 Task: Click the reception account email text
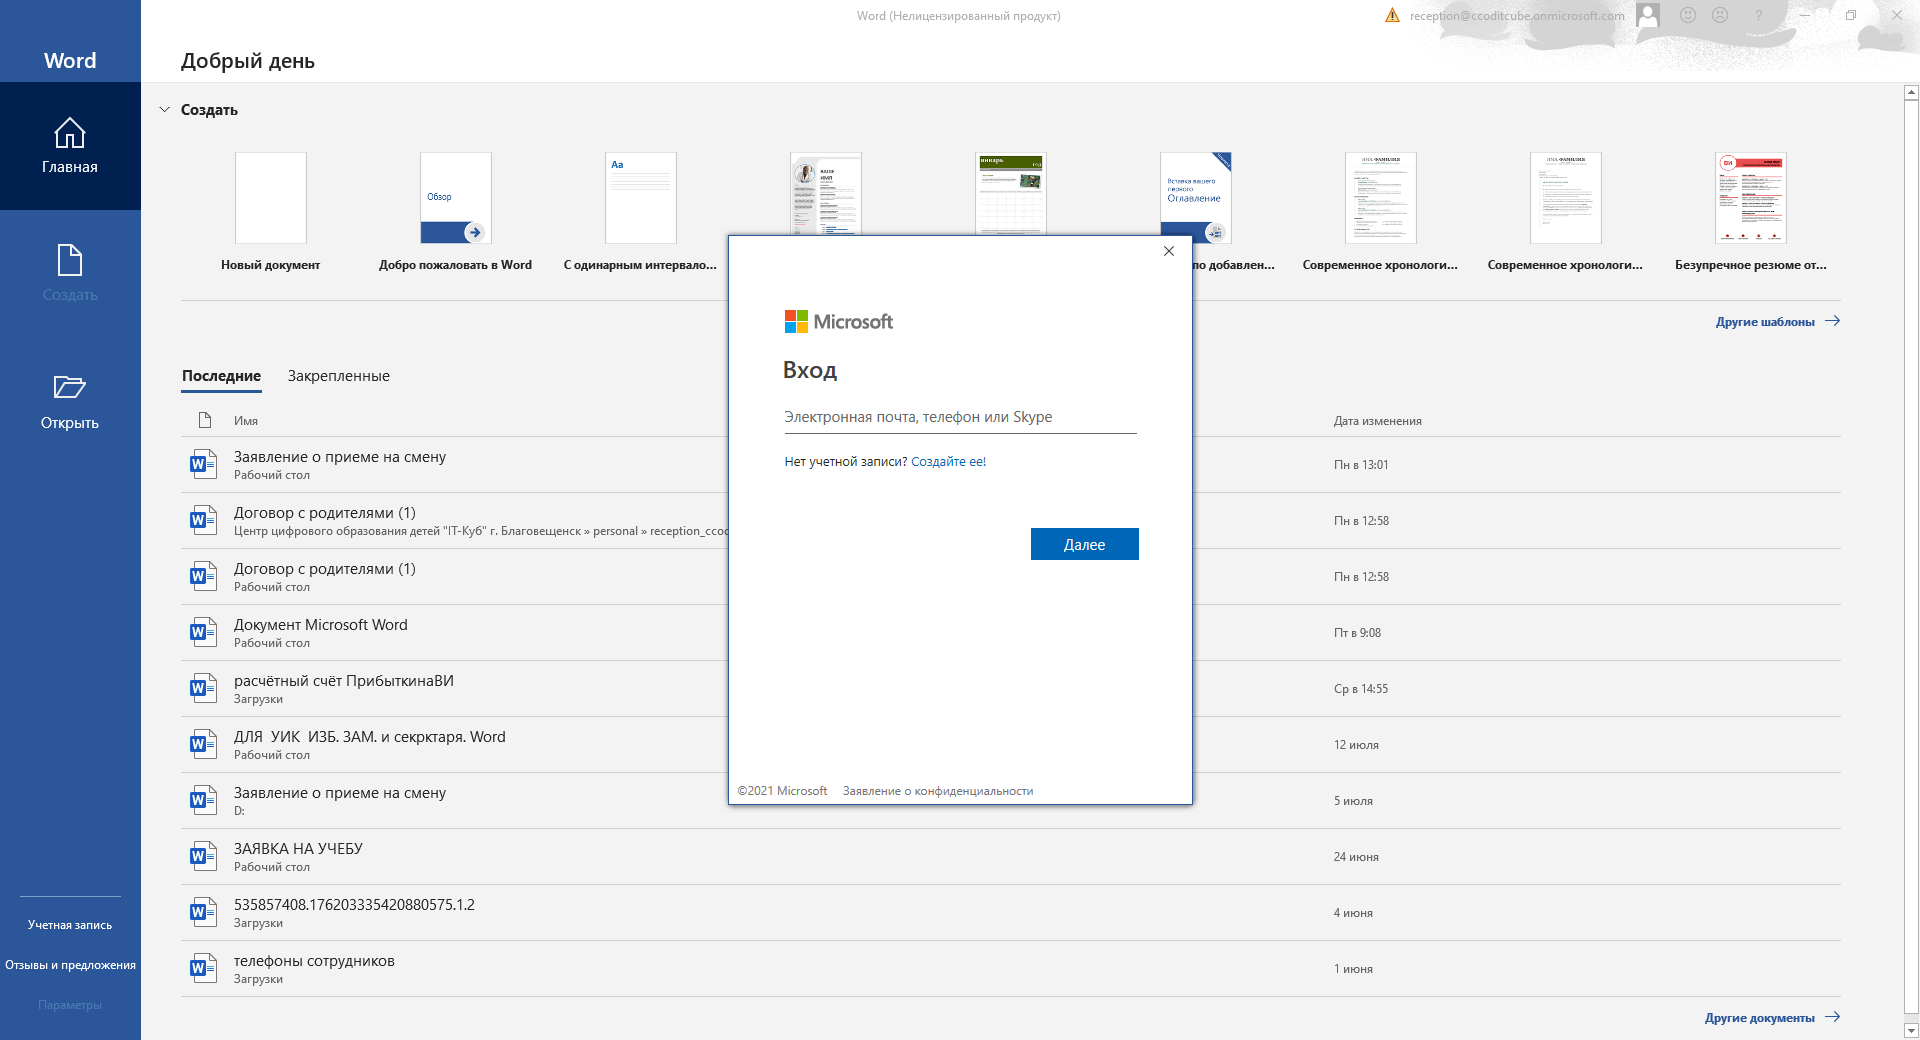1517,16
